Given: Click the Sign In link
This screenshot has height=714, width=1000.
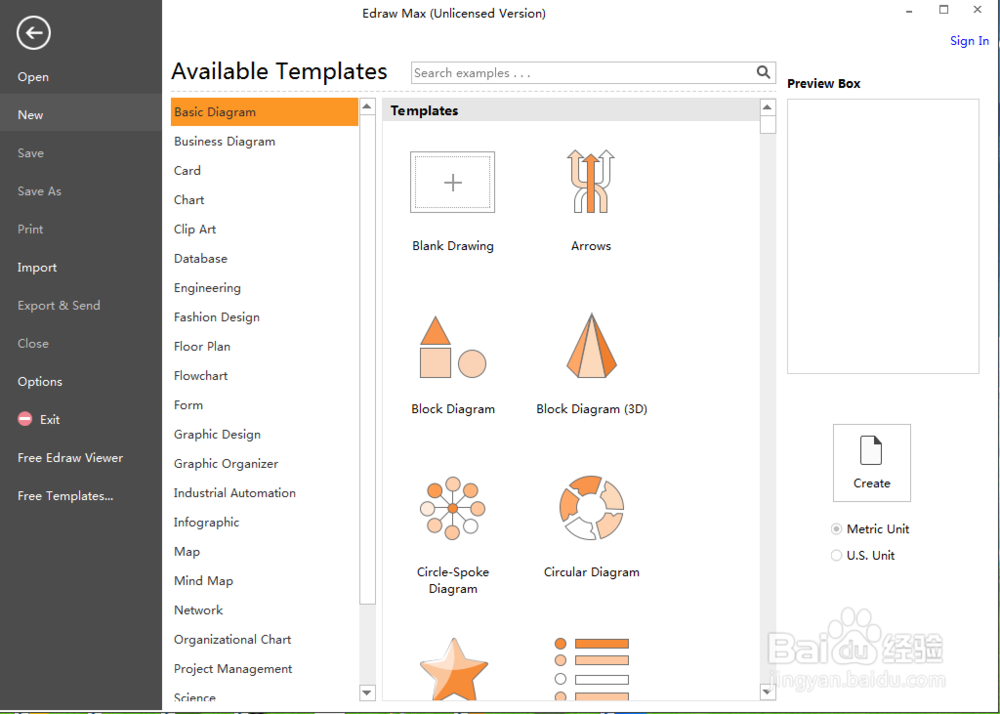Looking at the screenshot, I should (969, 41).
